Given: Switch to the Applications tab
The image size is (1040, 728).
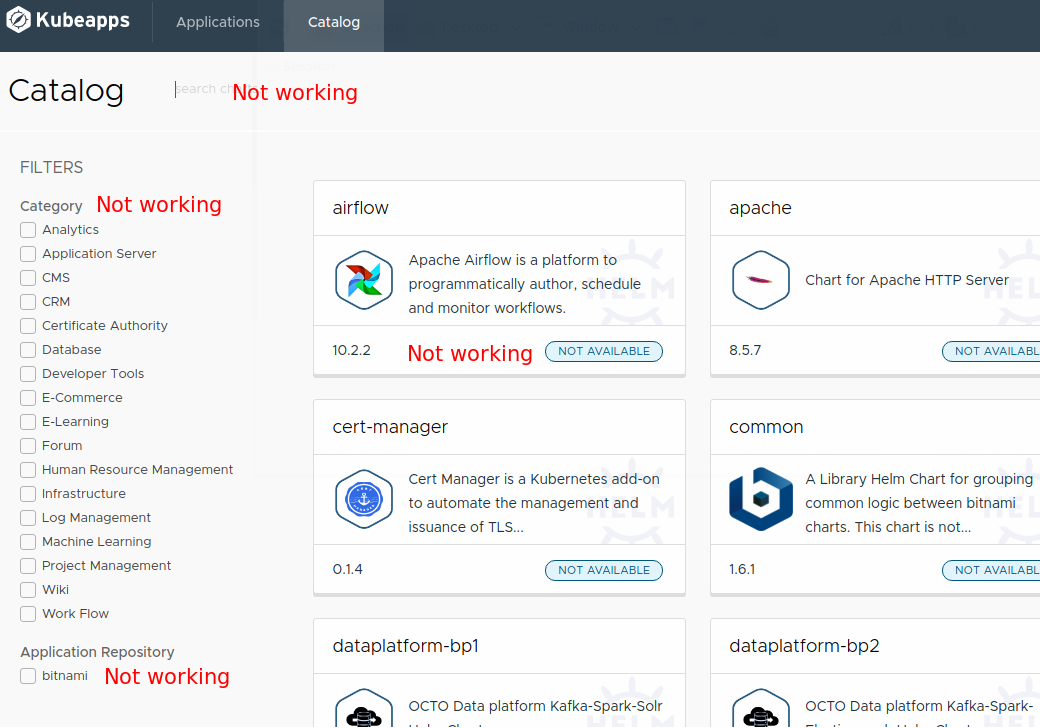Looking at the screenshot, I should coord(218,21).
